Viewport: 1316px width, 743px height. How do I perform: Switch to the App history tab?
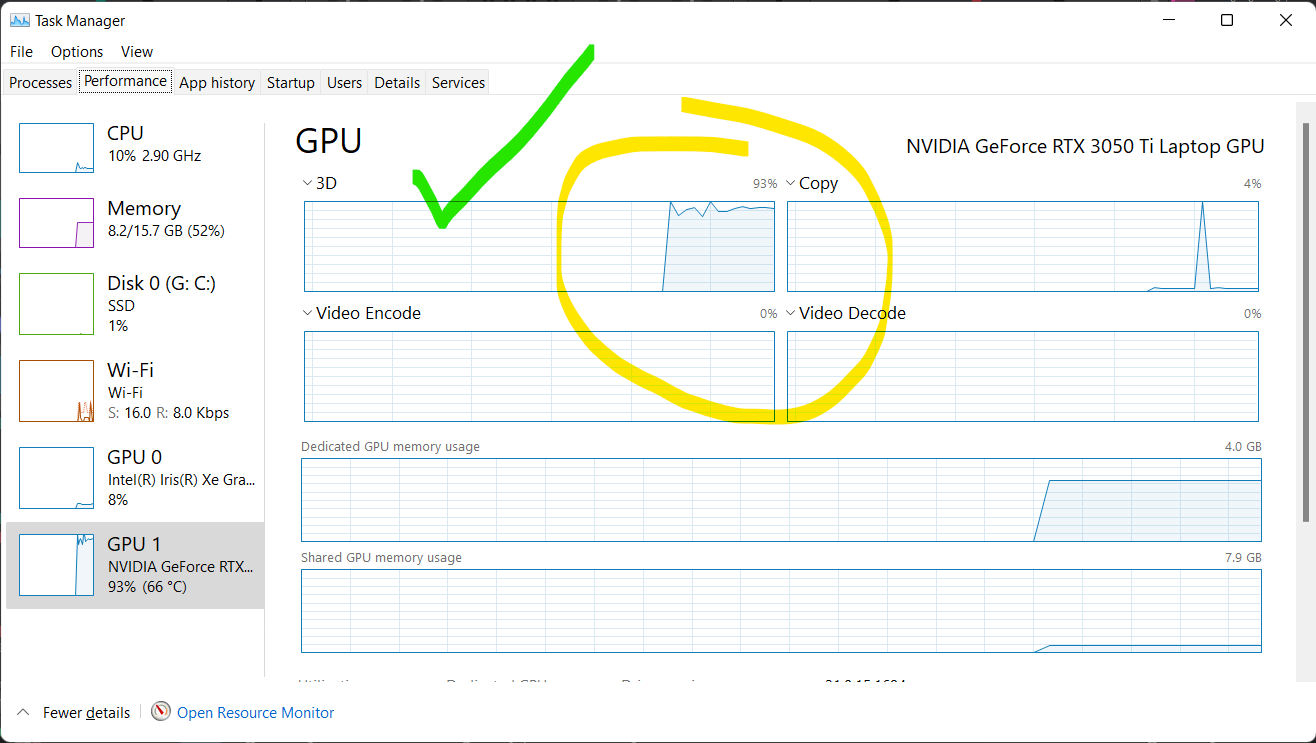pyautogui.click(x=217, y=83)
